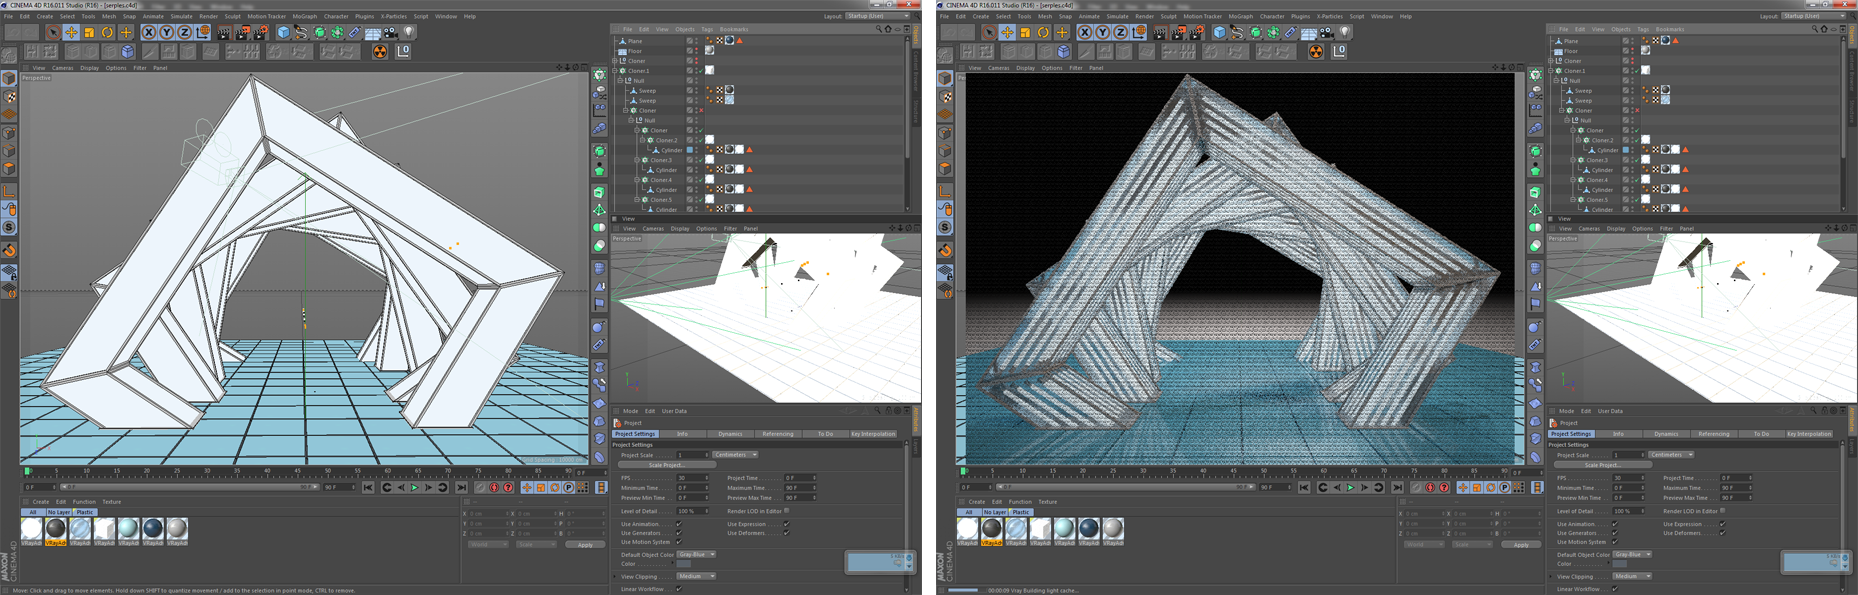1858x595 pixels.
Task: Click Apply button in left coordinates panel
Action: point(585,545)
